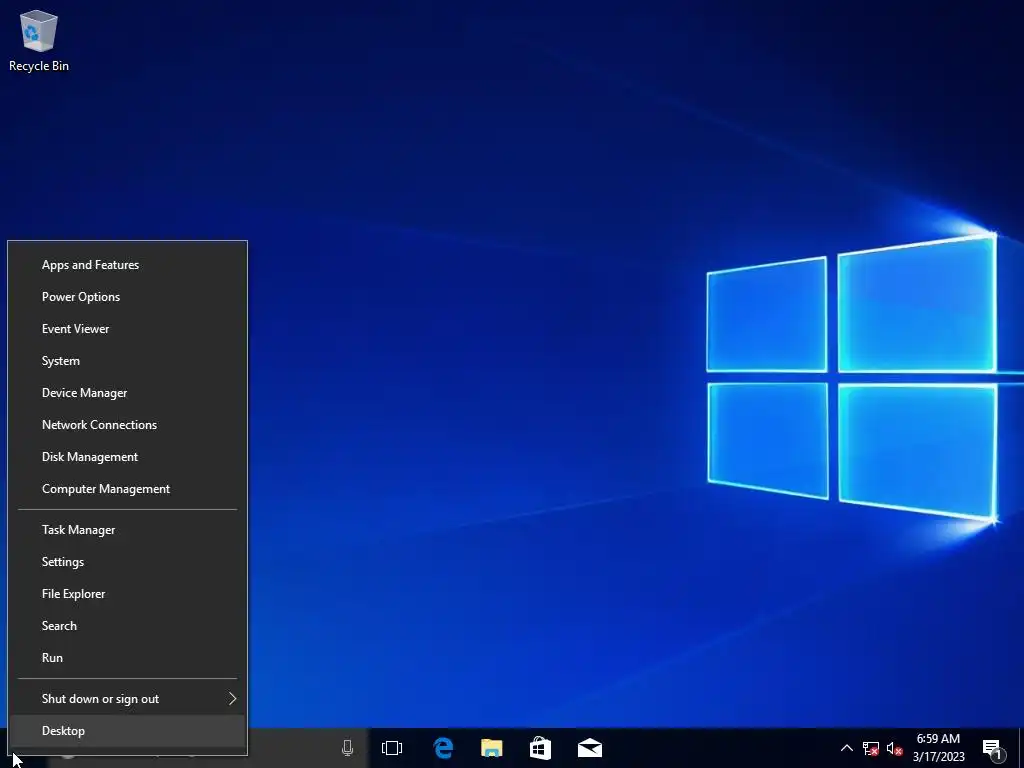Open the Recycle Bin desktop icon

tap(39, 41)
